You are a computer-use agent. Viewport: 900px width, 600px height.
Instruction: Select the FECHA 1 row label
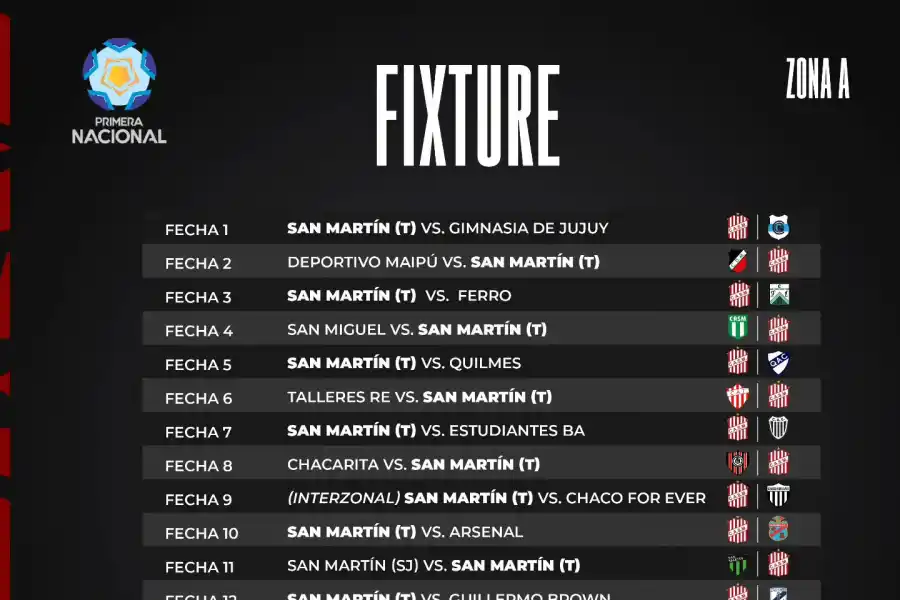click(197, 230)
